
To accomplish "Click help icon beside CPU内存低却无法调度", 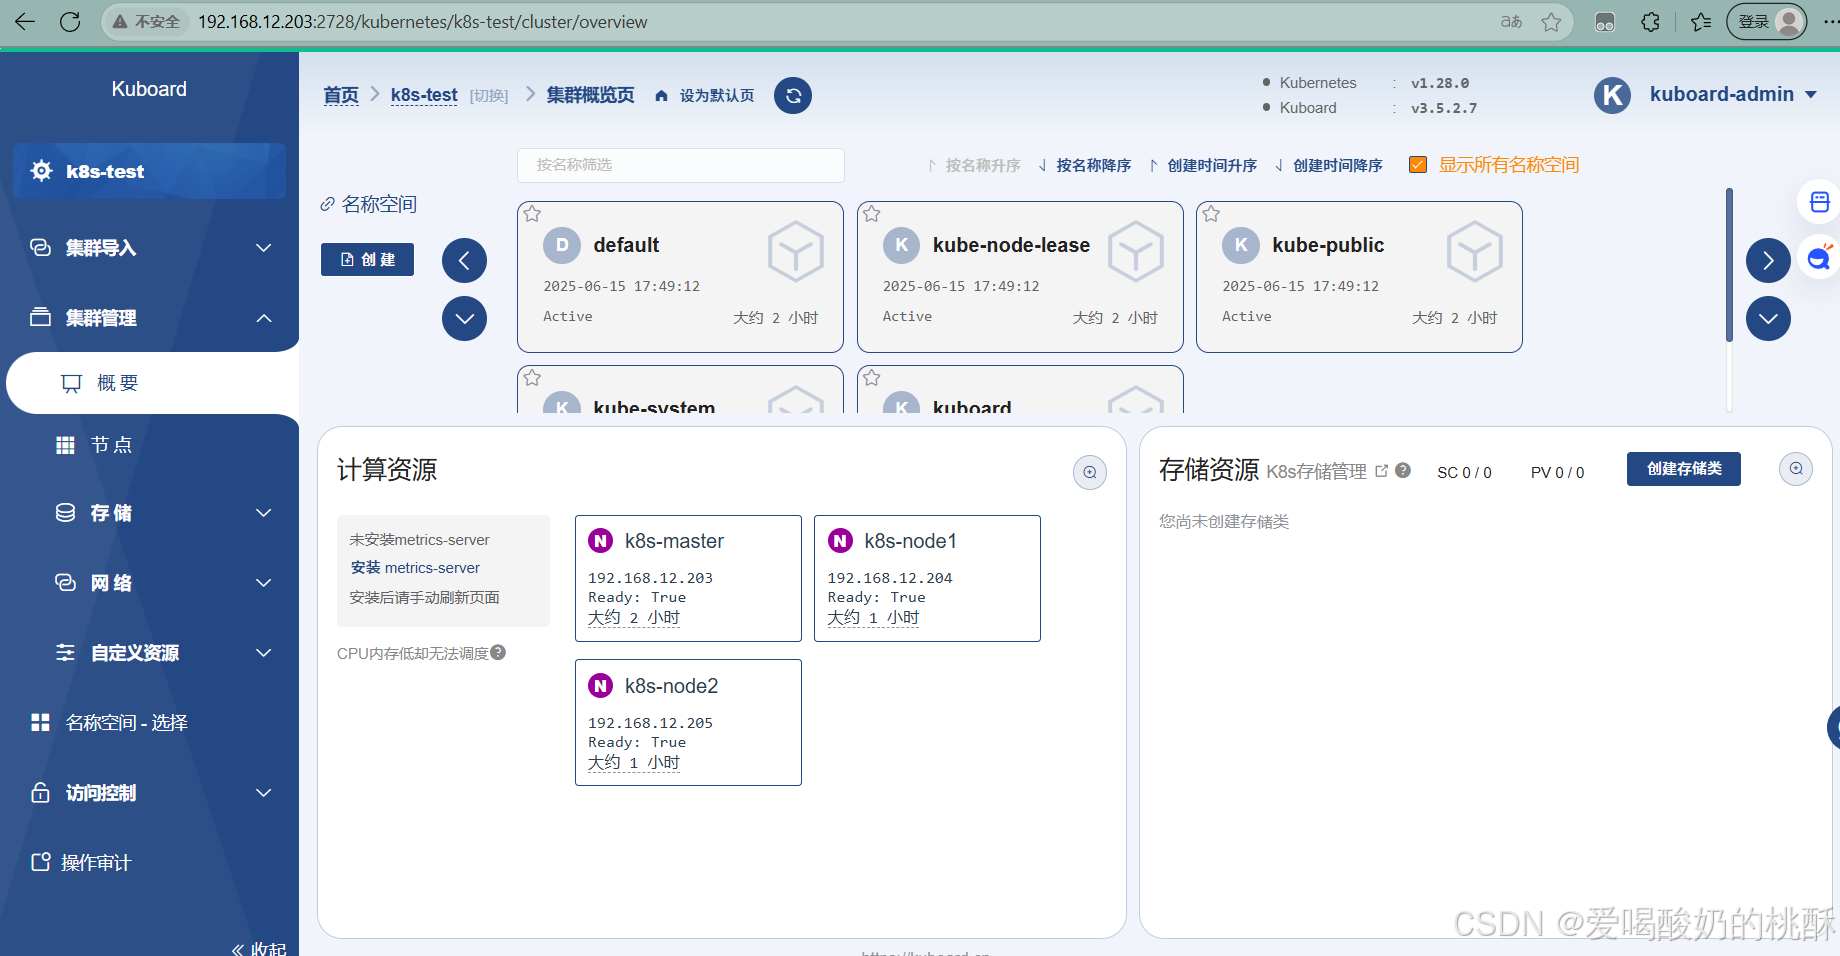I will point(498,652).
